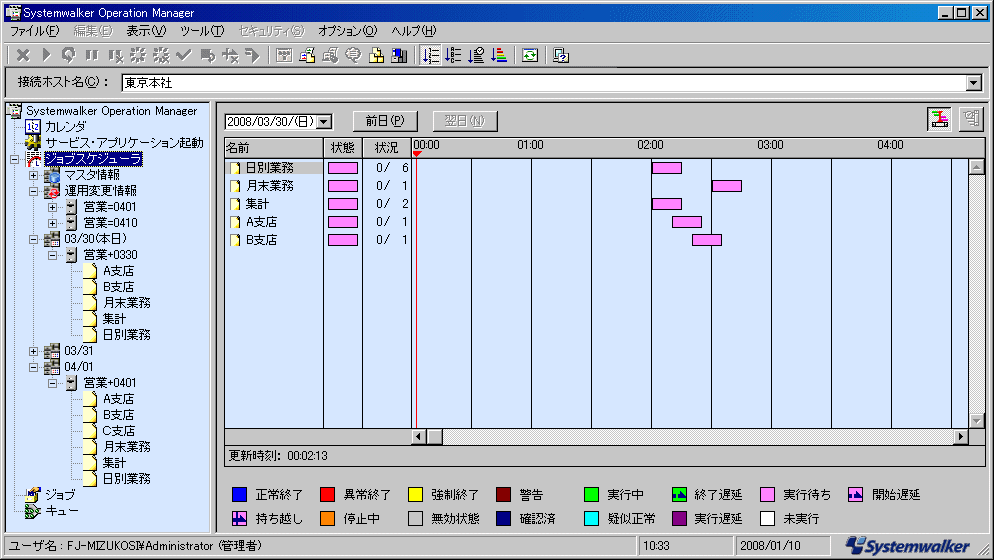Click the play (start) arrow toolbar icon
994x560 pixels.
[x=46, y=56]
